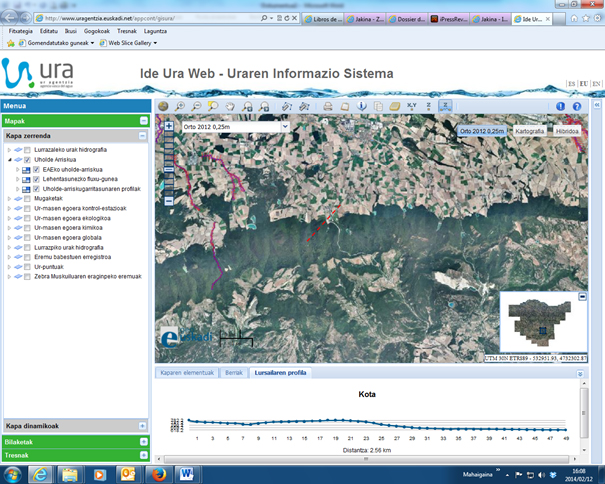605x484 pixels.
Task: Click the map zoom level slider
Action: point(169,160)
